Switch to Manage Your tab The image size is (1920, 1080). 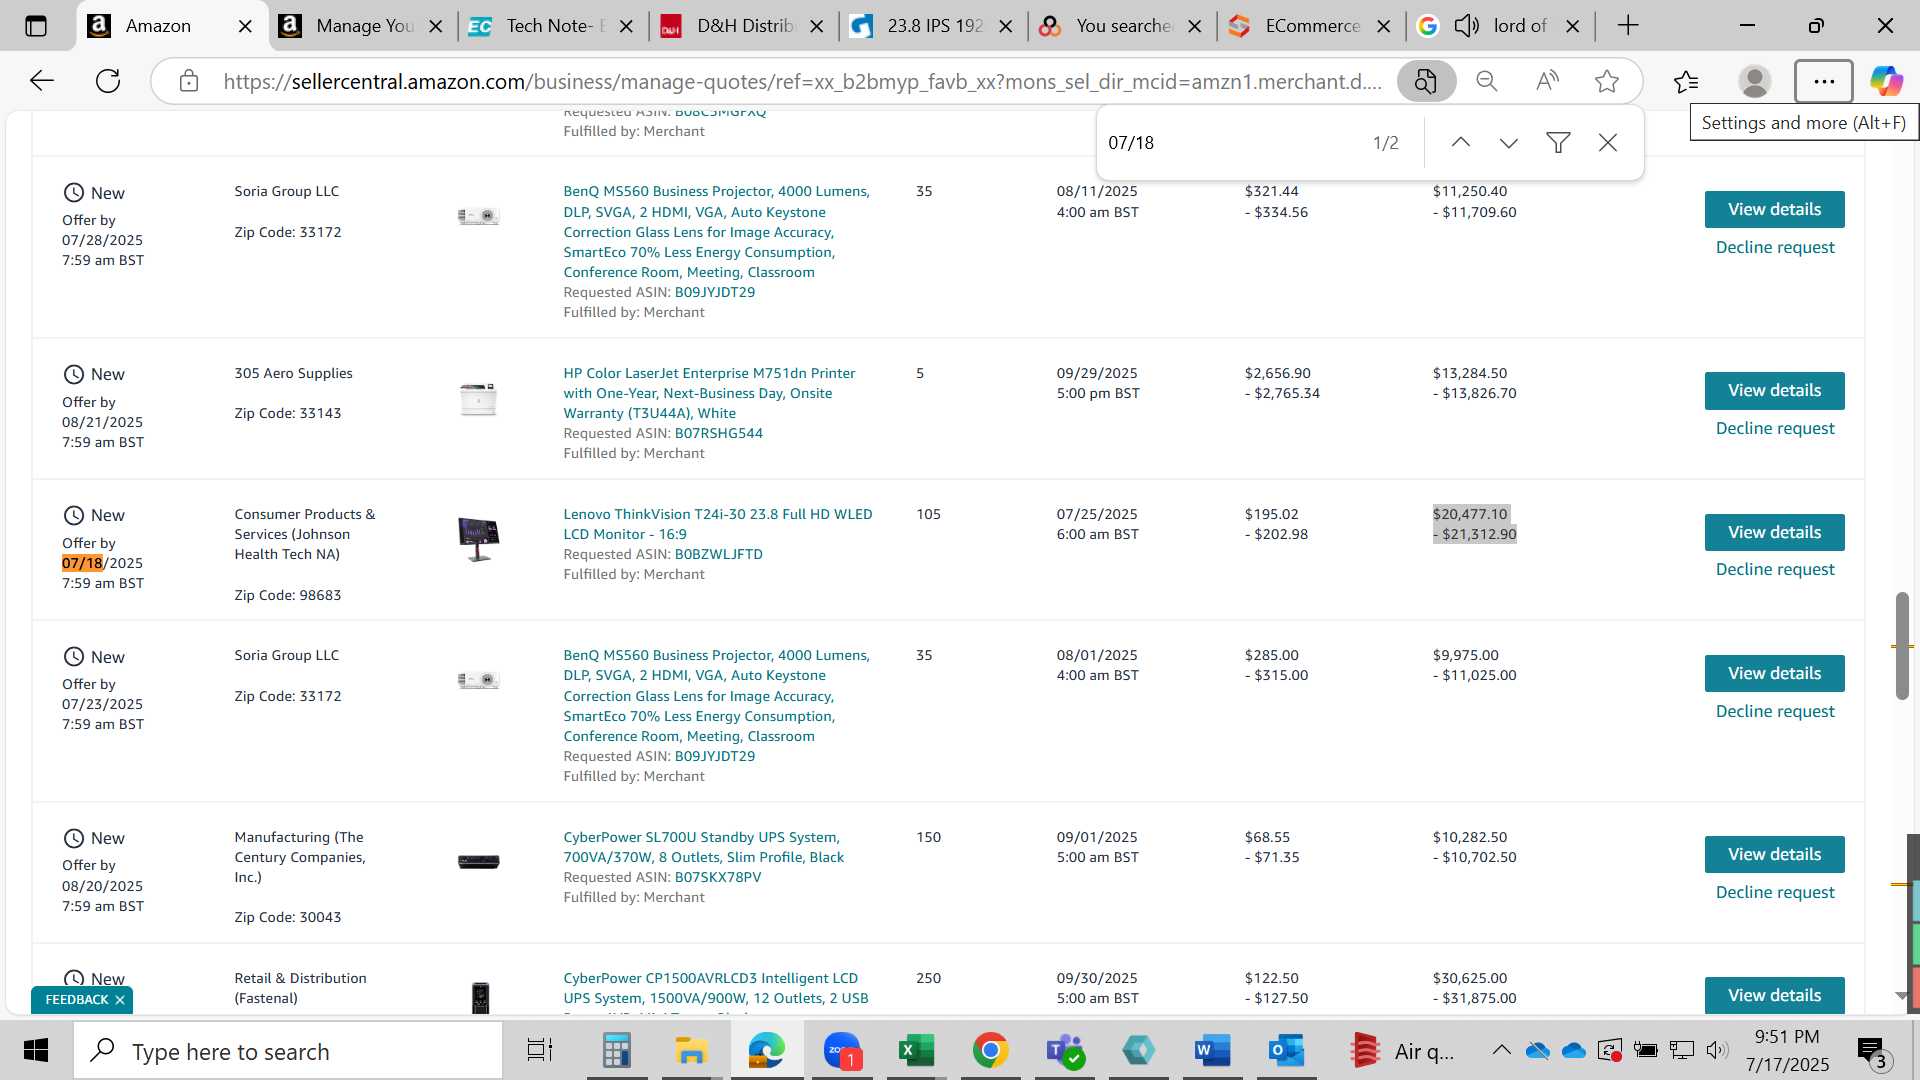[364, 26]
